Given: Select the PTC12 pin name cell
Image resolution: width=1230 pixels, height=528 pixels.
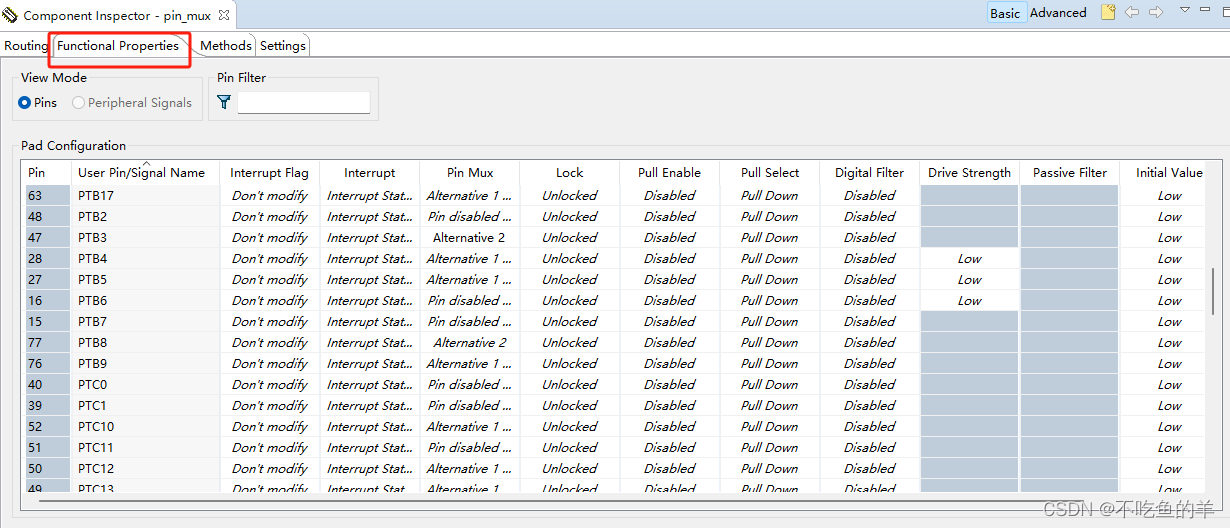Looking at the screenshot, I should 145,468.
